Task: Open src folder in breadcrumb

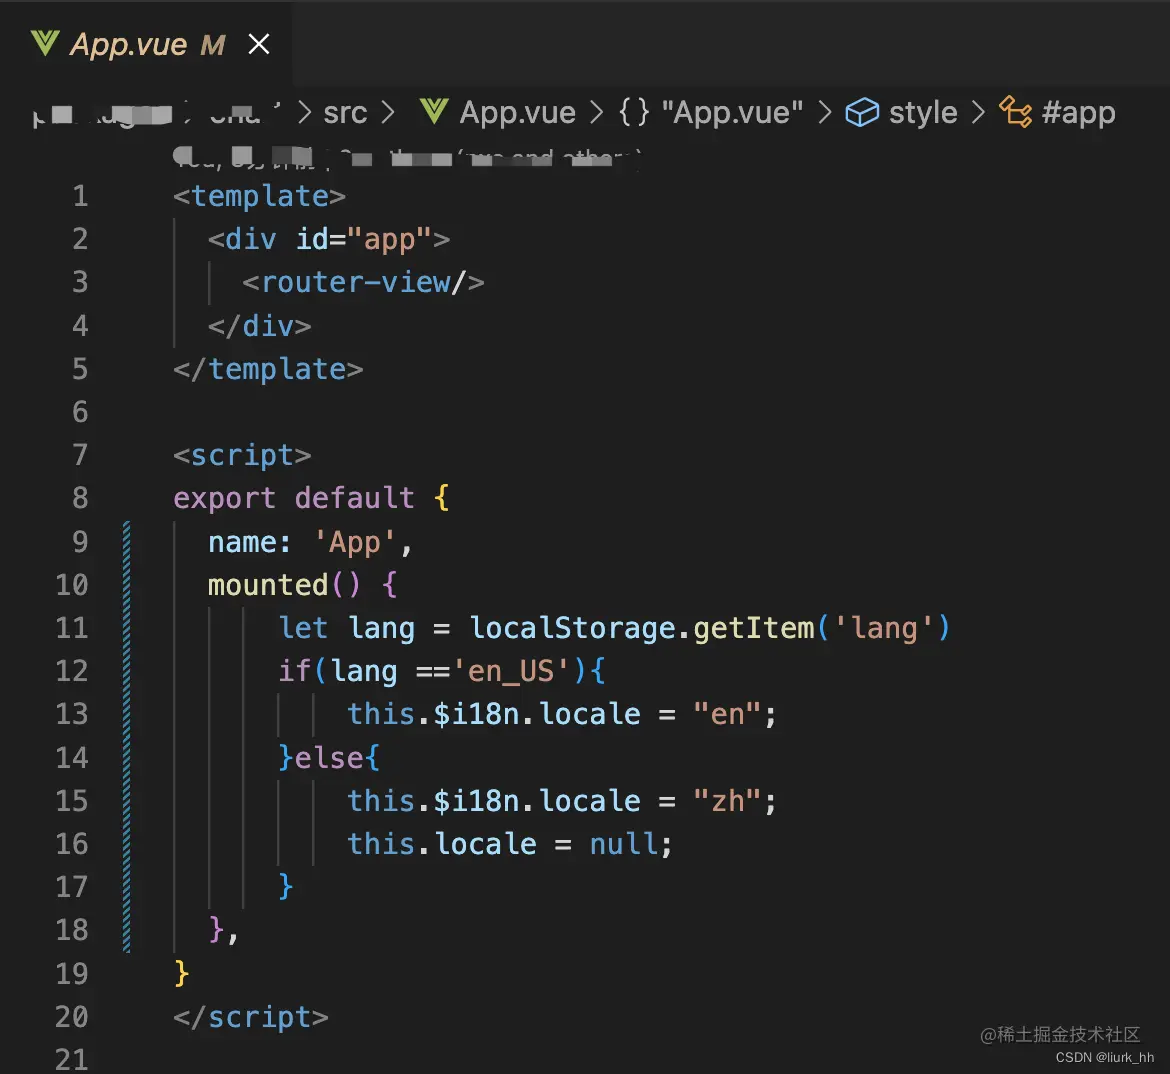Action: pyautogui.click(x=345, y=113)
